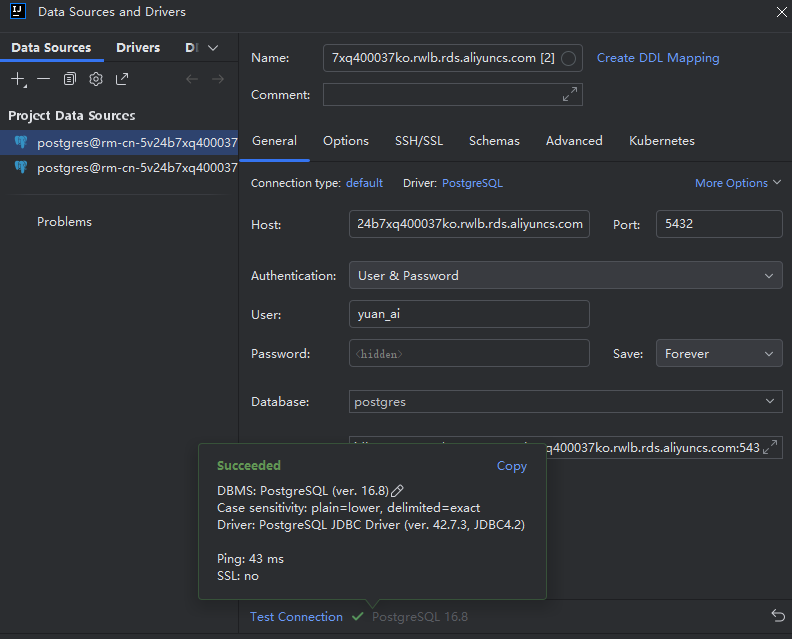Viewport: 792px width, 639px height.
Task: Revert changes with undo arrow icon
Action: [x=778, y=615]
